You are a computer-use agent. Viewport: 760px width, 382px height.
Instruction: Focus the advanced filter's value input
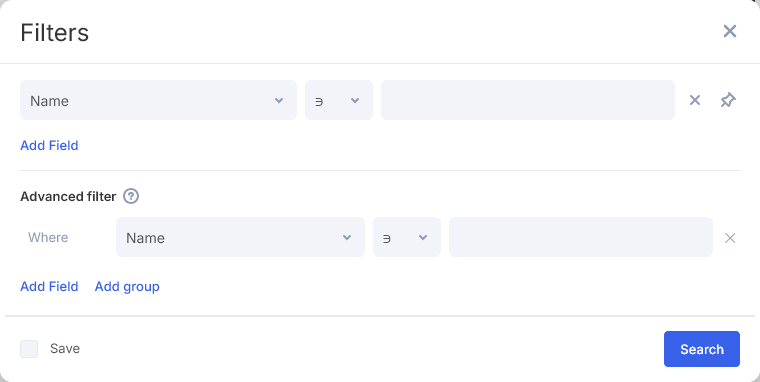pos(581,237)
